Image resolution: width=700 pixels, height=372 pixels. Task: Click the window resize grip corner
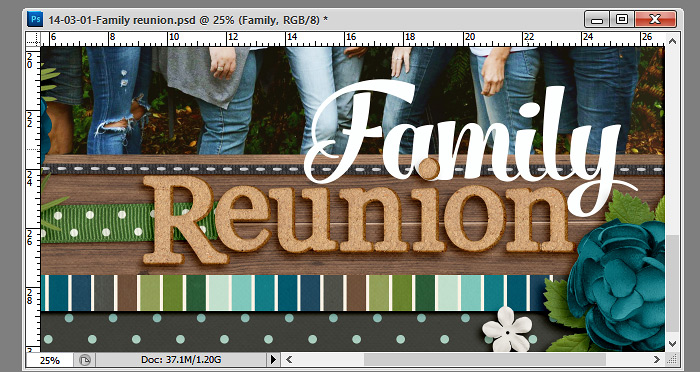tap(672, 359)
